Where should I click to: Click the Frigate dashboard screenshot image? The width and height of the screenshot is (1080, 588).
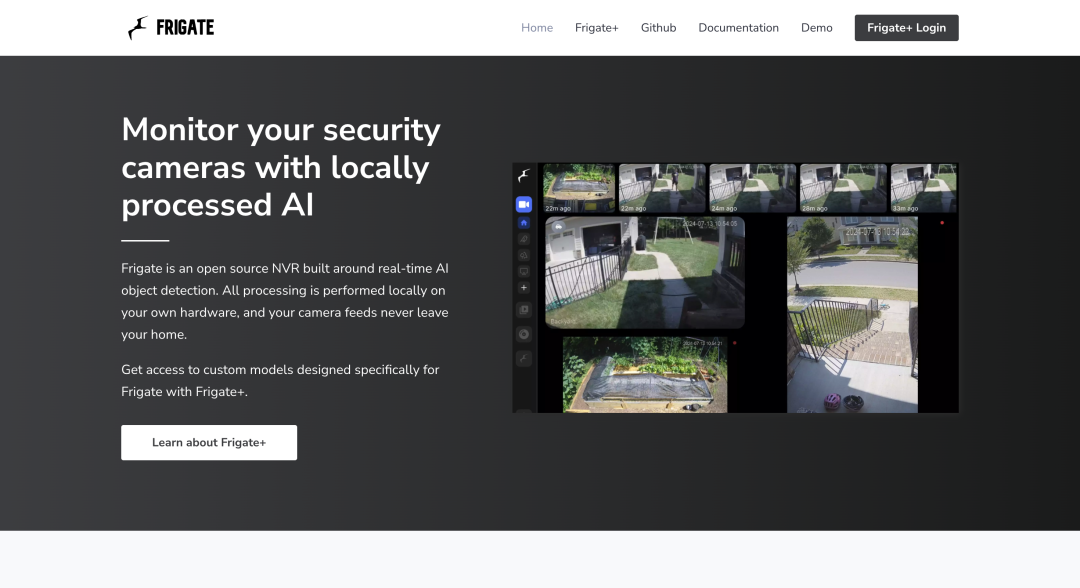pyautogui.click(x=735, y=288)
